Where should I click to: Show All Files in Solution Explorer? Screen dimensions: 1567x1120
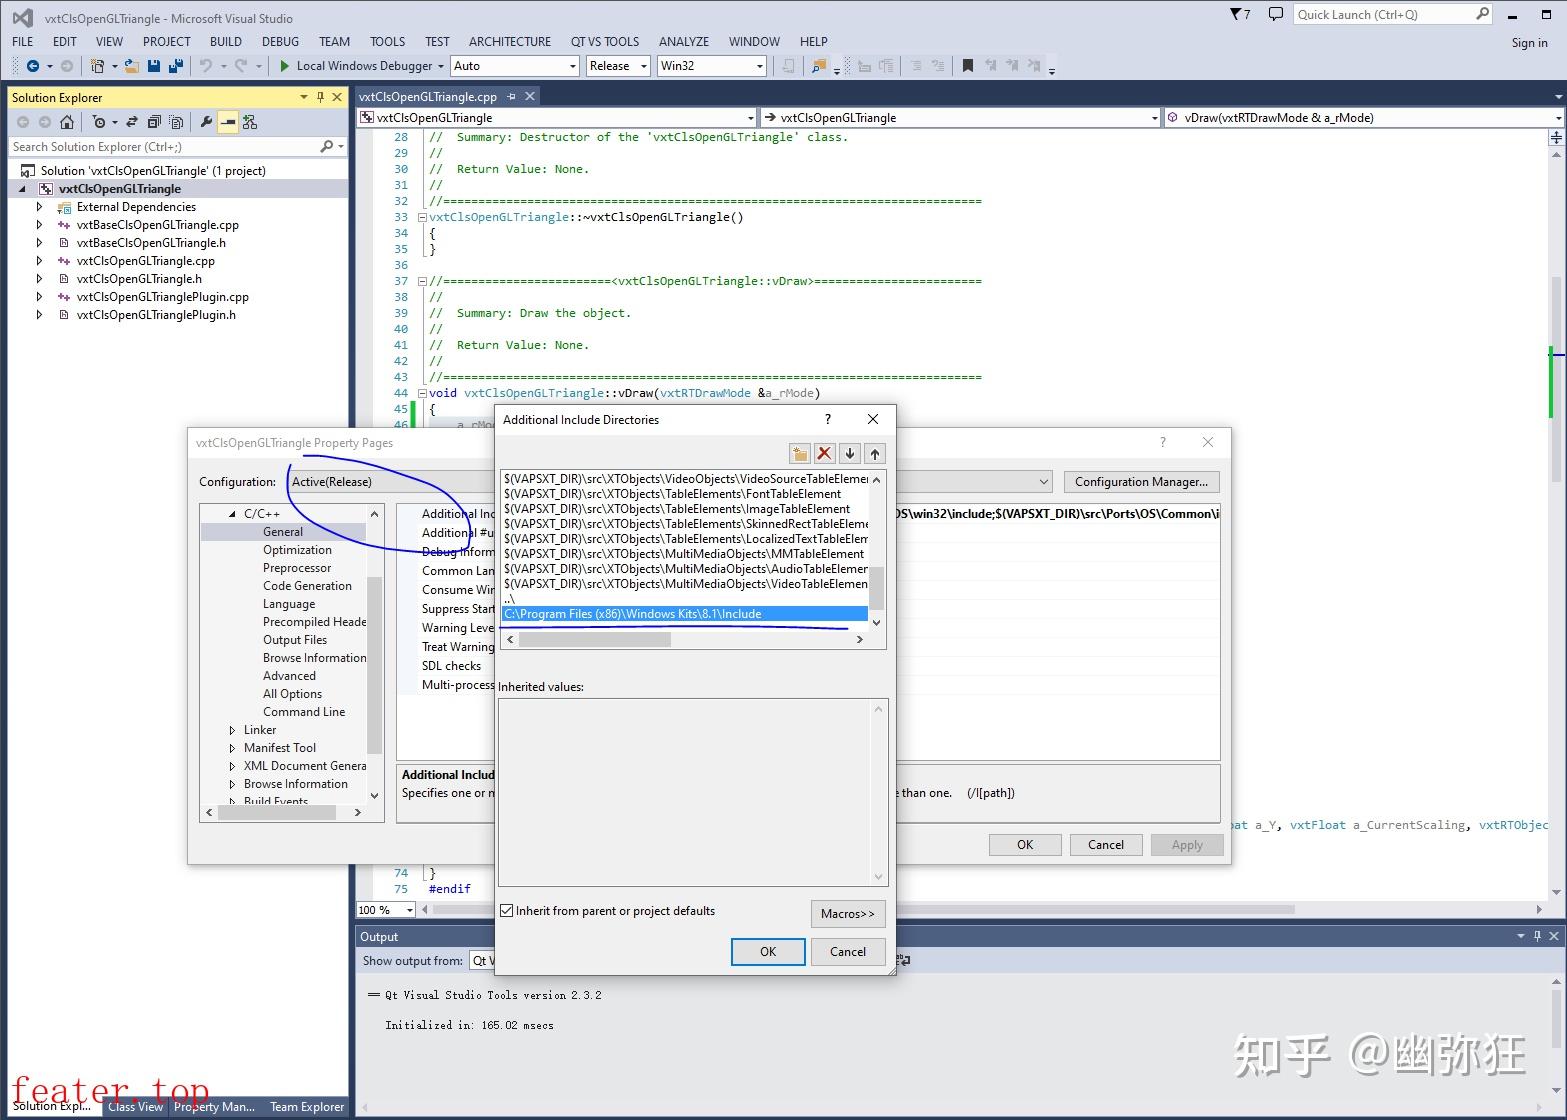tap(176, 122)
